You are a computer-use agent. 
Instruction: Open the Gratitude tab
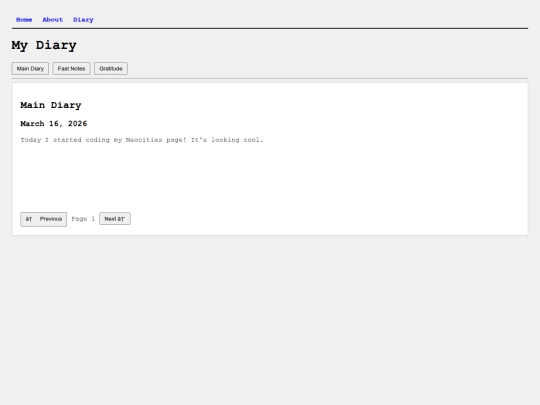(111, 69)
